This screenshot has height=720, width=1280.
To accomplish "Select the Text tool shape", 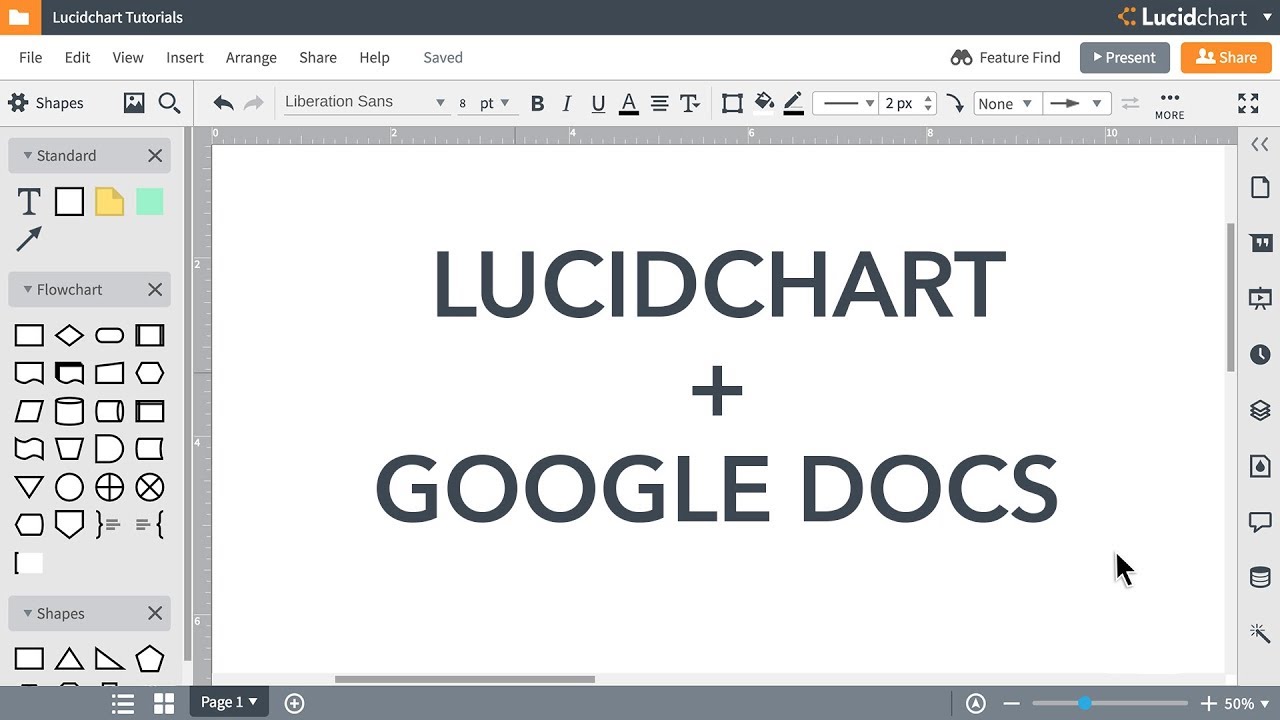I will (x=29, y=202).
